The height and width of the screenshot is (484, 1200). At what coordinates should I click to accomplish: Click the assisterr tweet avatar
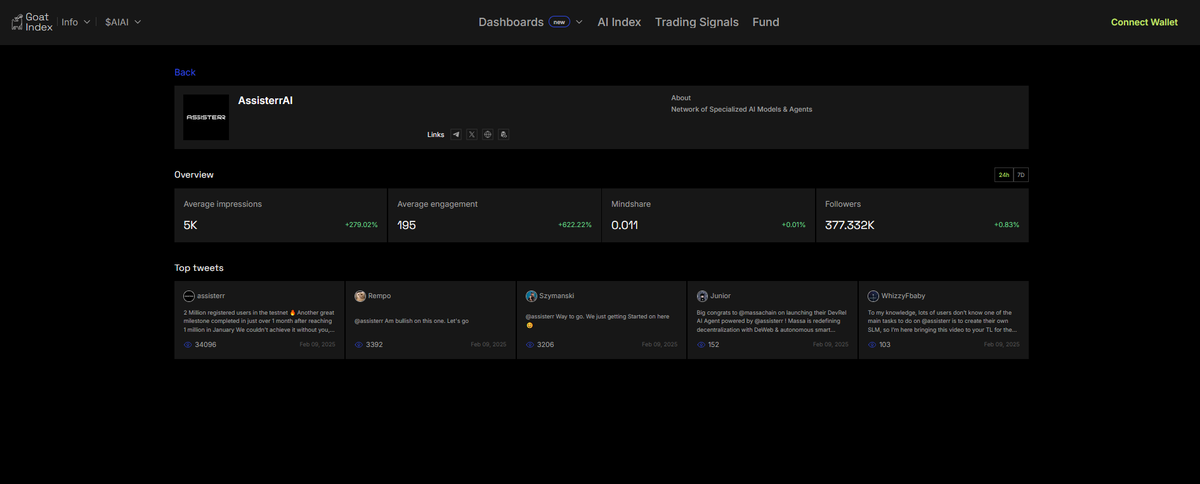[x=189, y=296]
